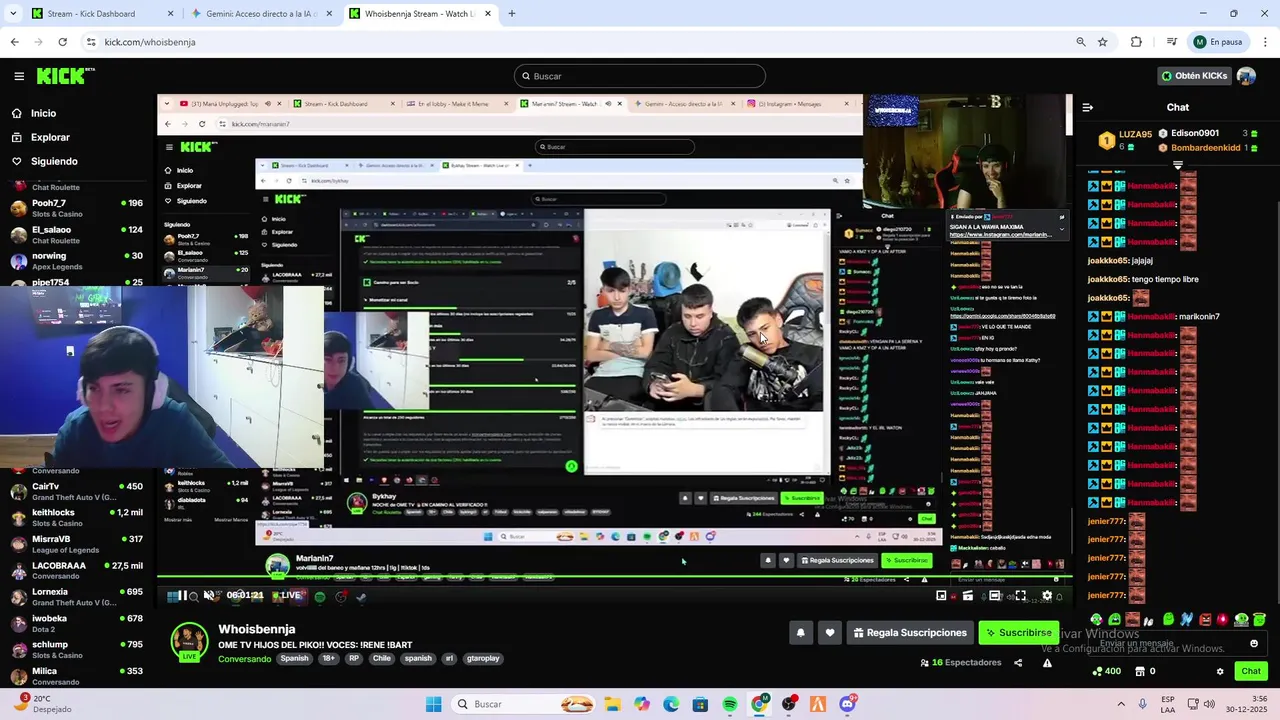
Task: Open KICKs balance showing 400
Action: [1107, 671]
